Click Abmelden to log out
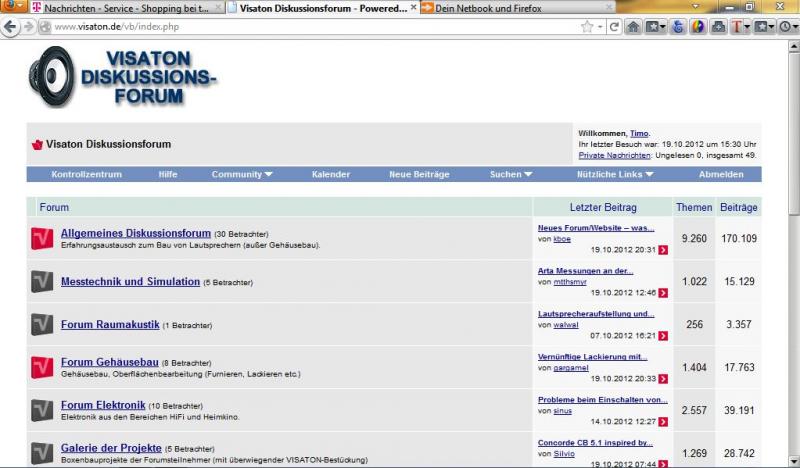Screen dimensions: 800x468 pos(721,174)
